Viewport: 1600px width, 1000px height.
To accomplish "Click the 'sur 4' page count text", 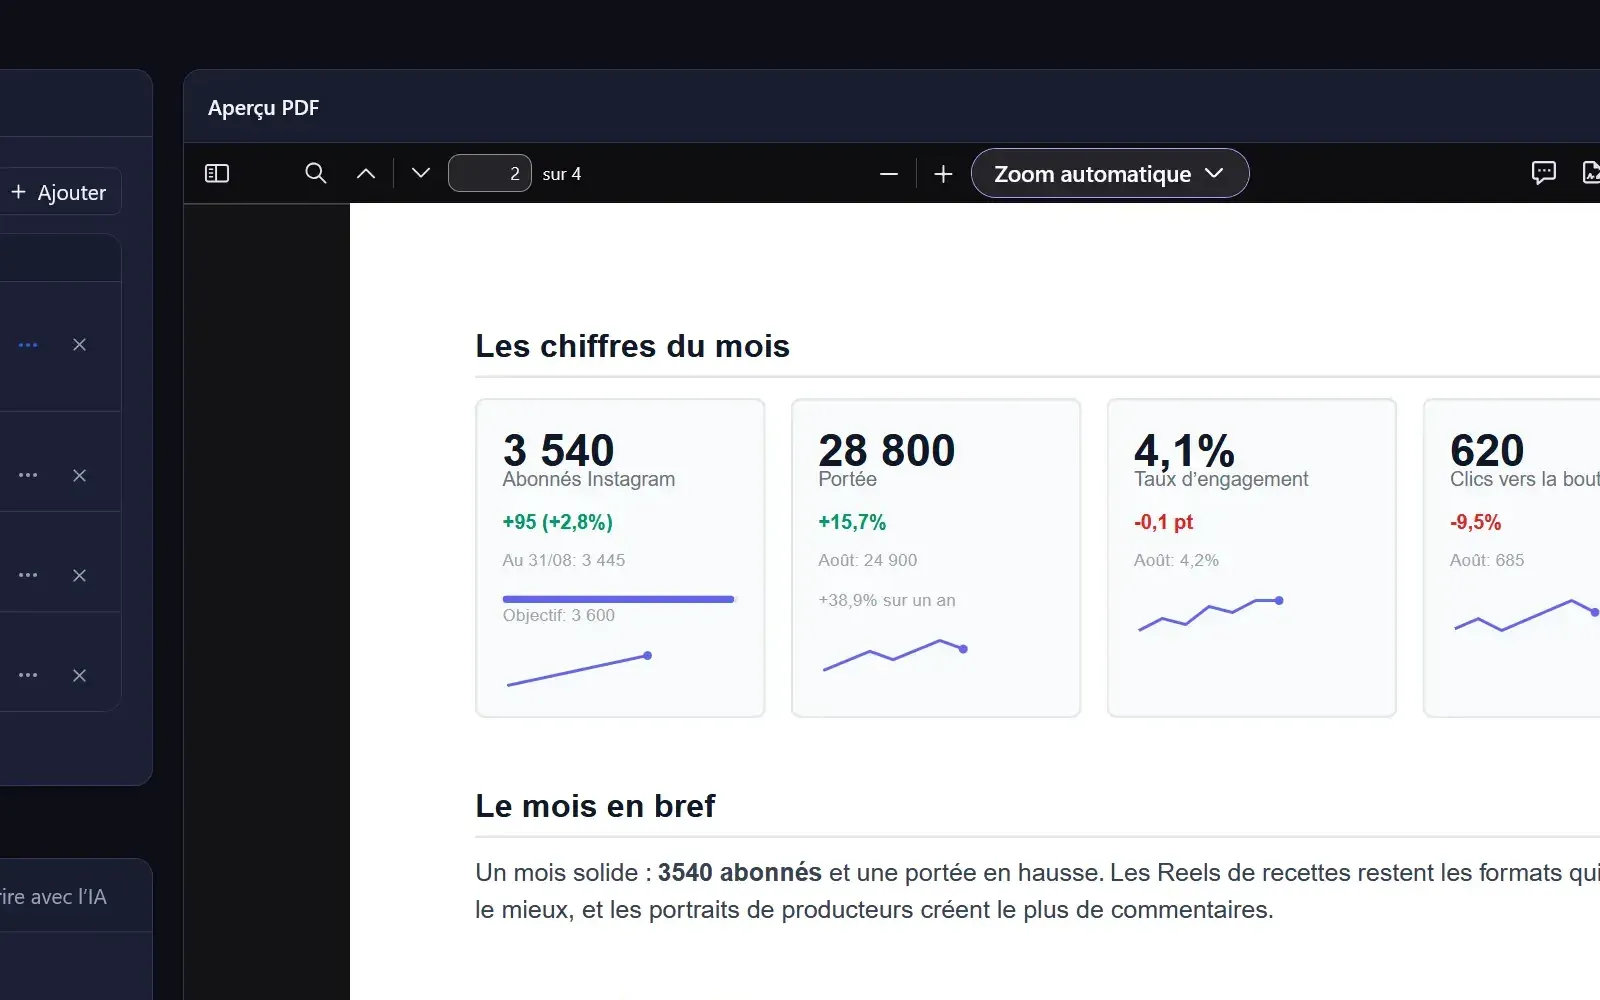I will (x=562, y=174).
